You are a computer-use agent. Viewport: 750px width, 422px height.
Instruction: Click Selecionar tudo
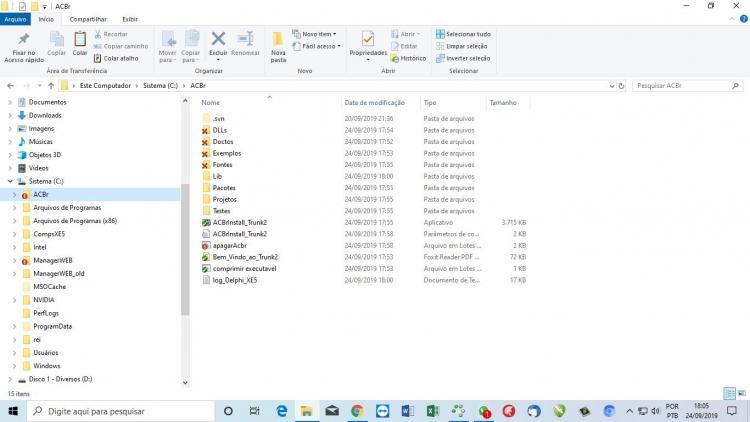[x=463, y=34]
